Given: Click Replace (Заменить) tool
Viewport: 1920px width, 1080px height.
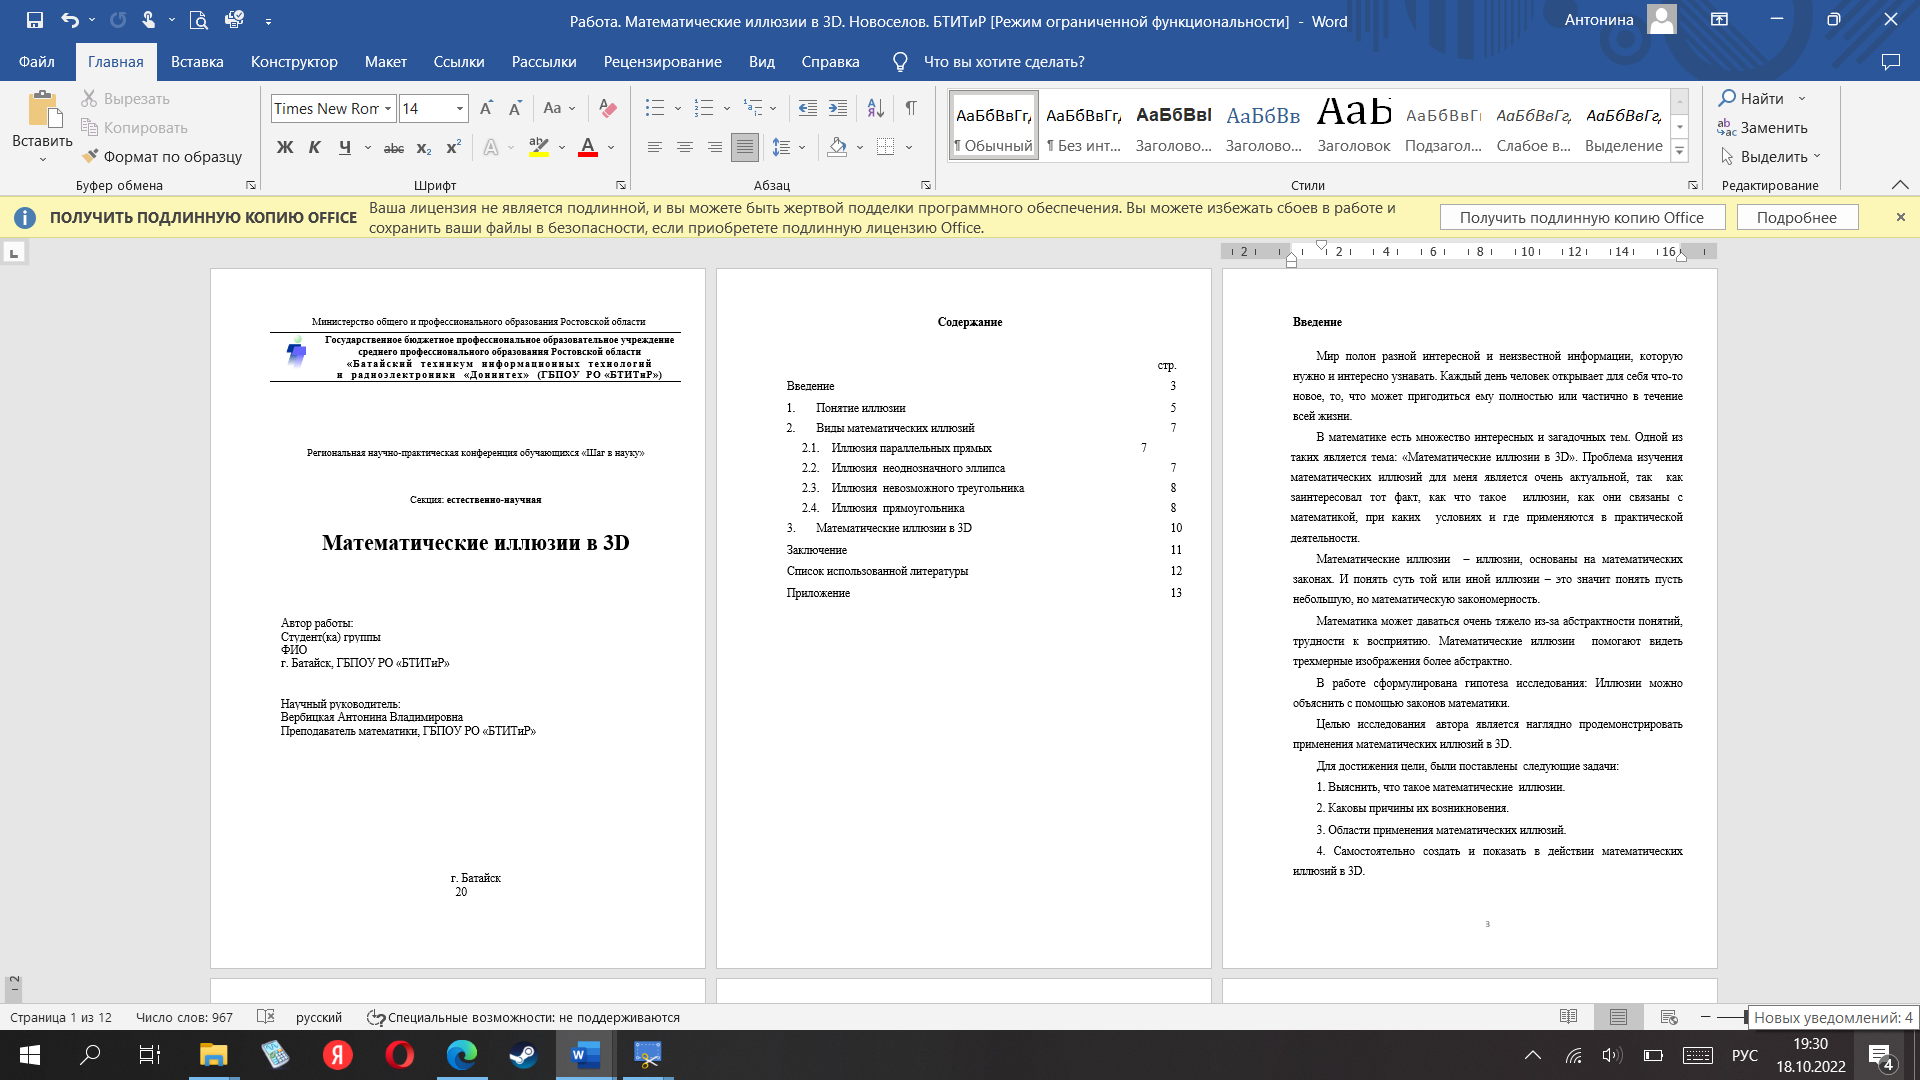Looking at the screenshot, I should tap(1763, 128).
